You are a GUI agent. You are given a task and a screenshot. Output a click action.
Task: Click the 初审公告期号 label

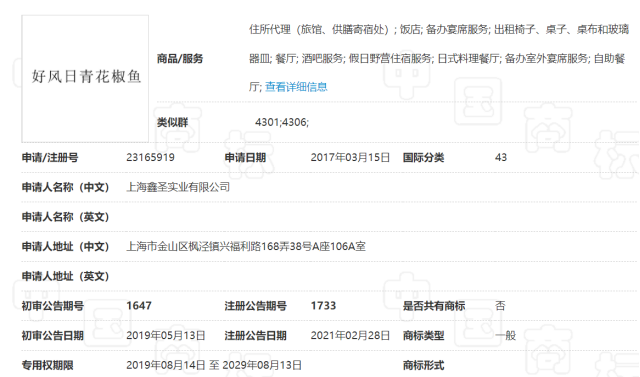53,306
